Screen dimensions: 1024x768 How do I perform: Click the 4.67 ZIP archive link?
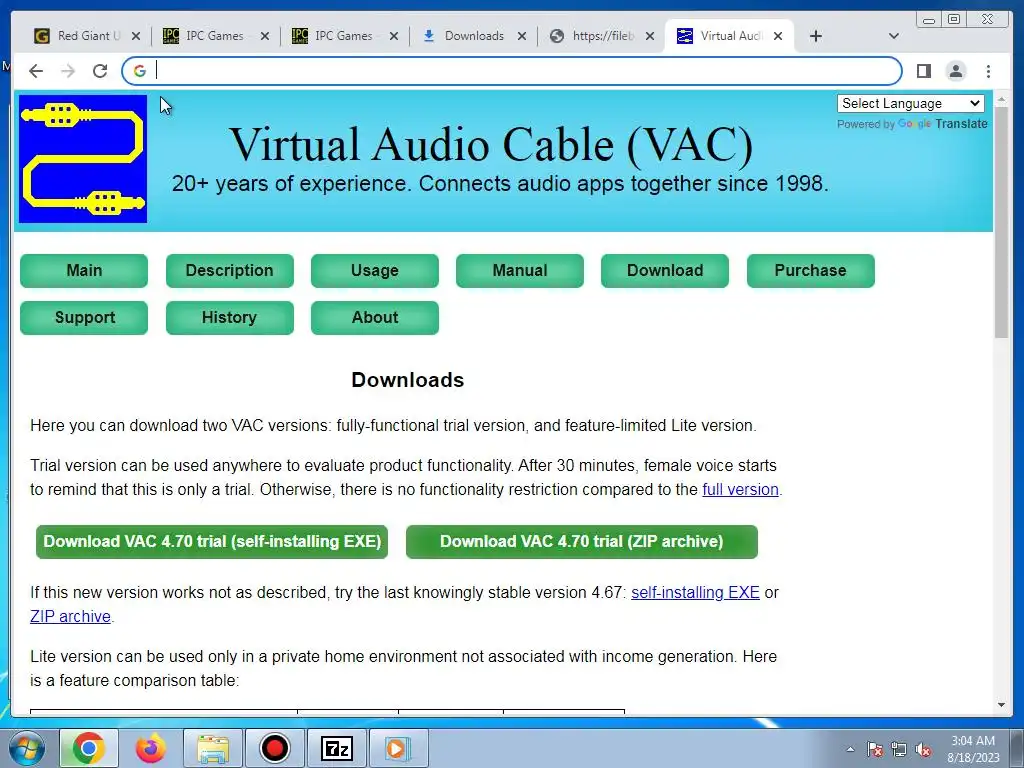(x=70, y=616)
